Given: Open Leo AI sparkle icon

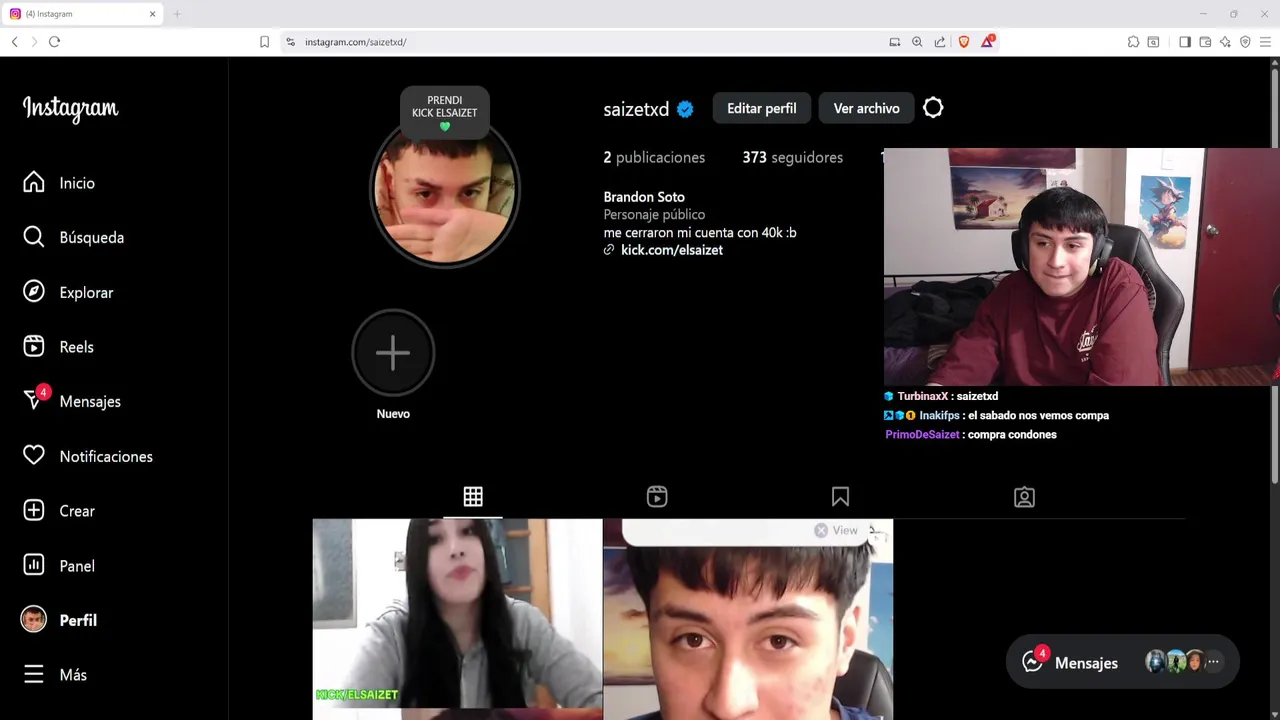Looking at the screenshot, I should point(1225,42).
